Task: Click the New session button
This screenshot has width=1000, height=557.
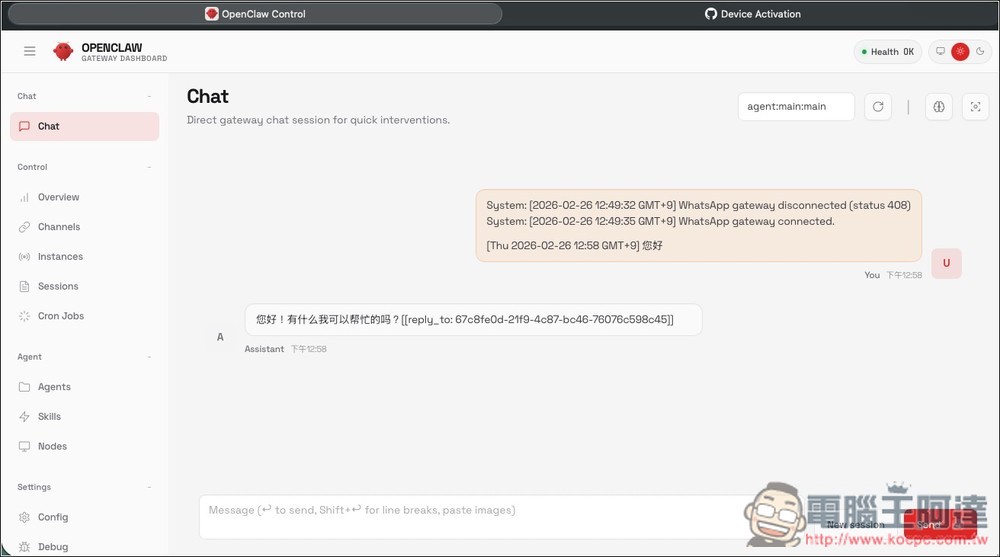Action: tap(855, 524)
